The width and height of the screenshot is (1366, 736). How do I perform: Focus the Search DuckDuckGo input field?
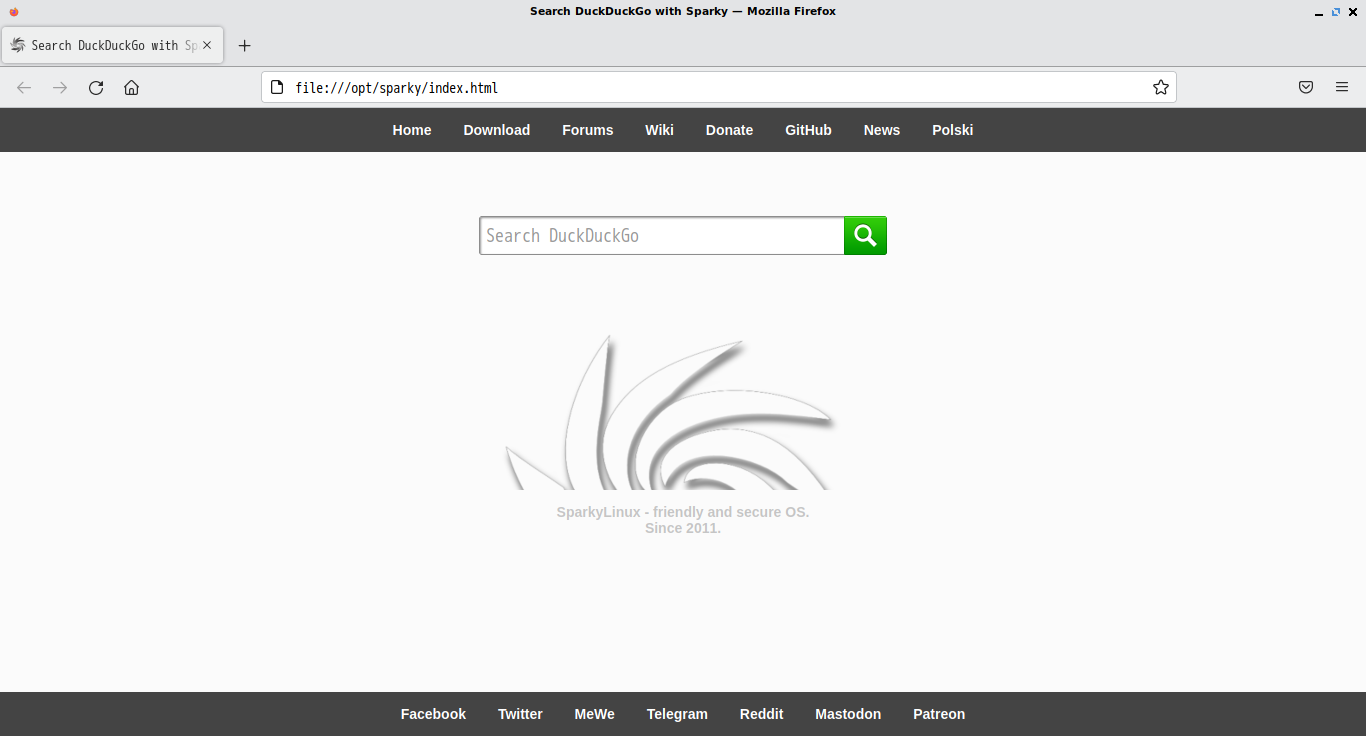(662, 236)
